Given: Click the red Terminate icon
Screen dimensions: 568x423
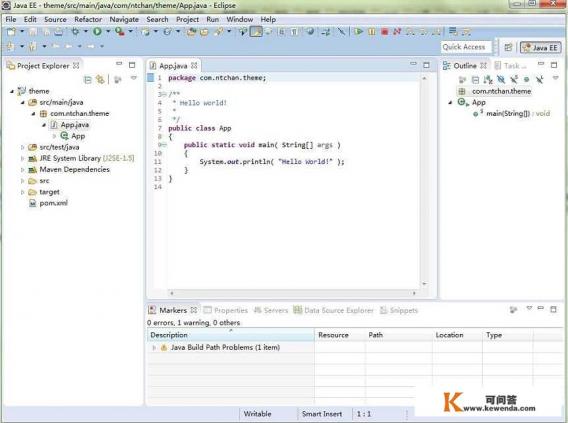Looking at the screenshot, I should point(384,32).
